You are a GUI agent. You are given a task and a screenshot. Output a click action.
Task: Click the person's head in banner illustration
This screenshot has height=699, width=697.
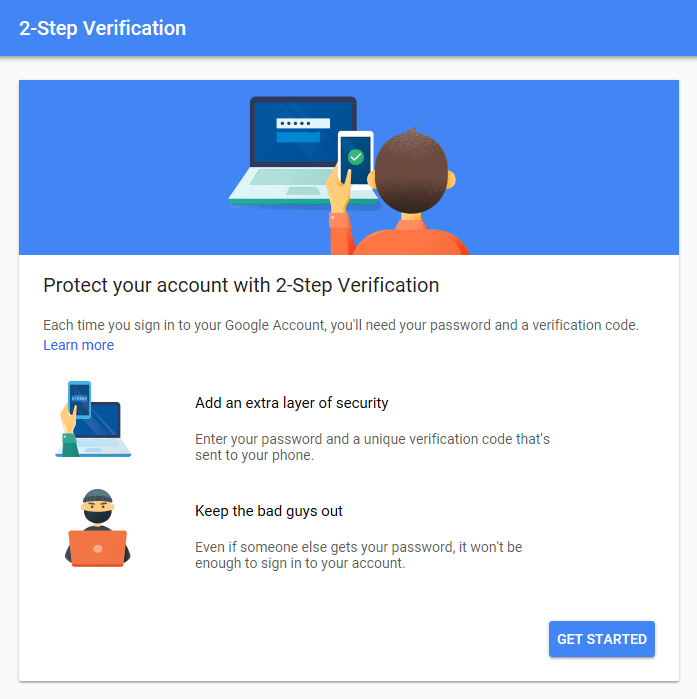[x=411, y=172]
